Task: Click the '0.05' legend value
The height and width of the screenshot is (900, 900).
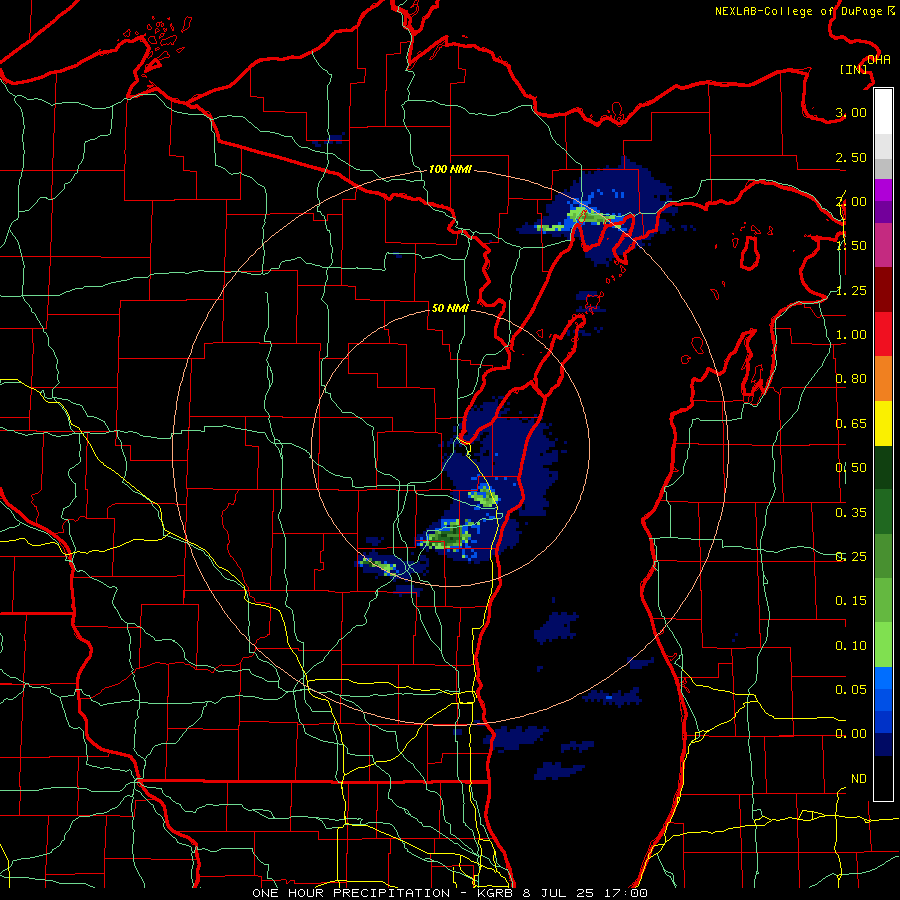Action: (851, 689)
